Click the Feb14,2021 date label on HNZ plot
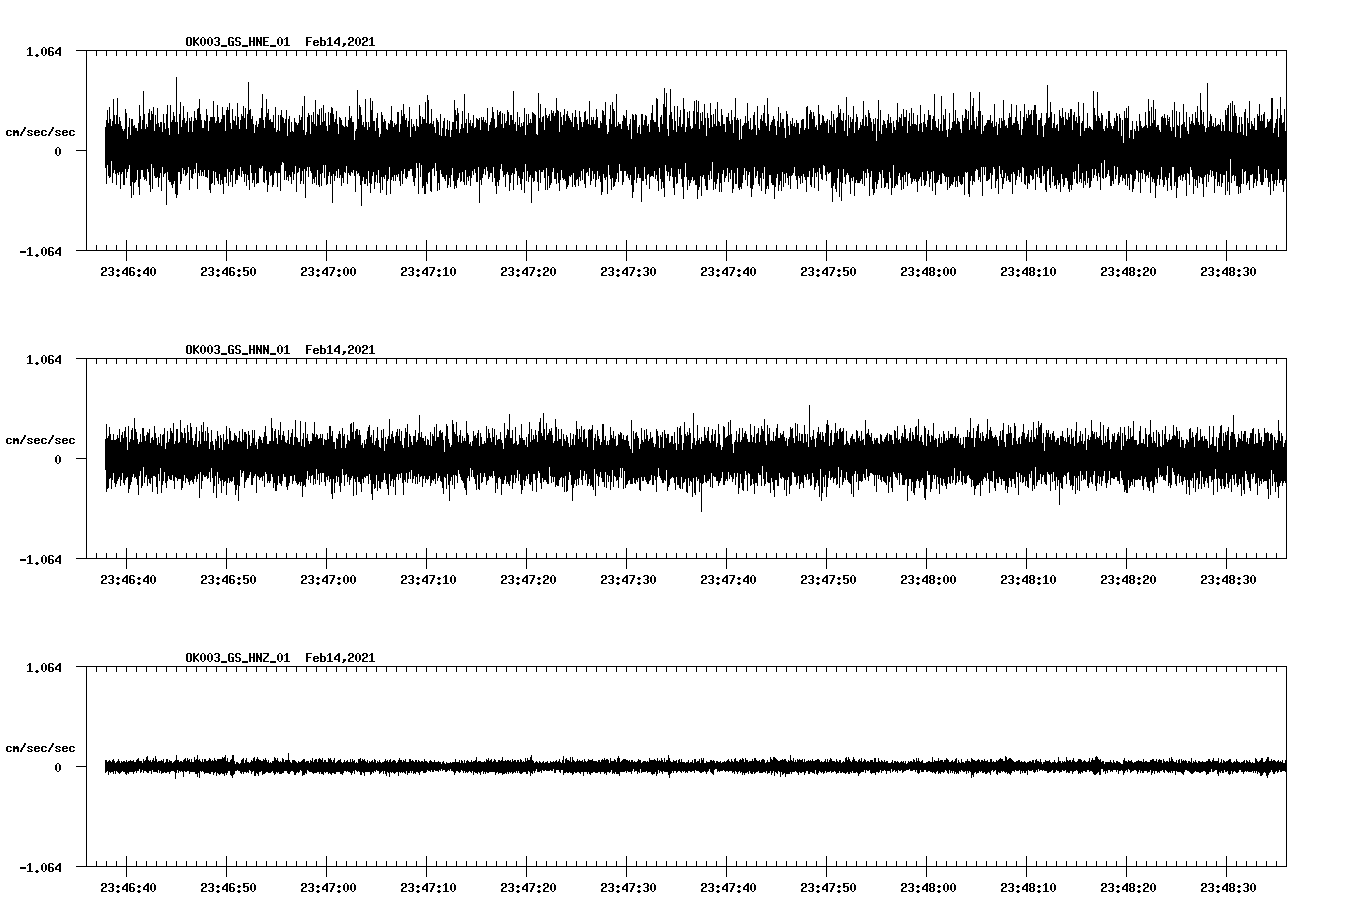The image size is (1358, 924). [x=340, y=657]
